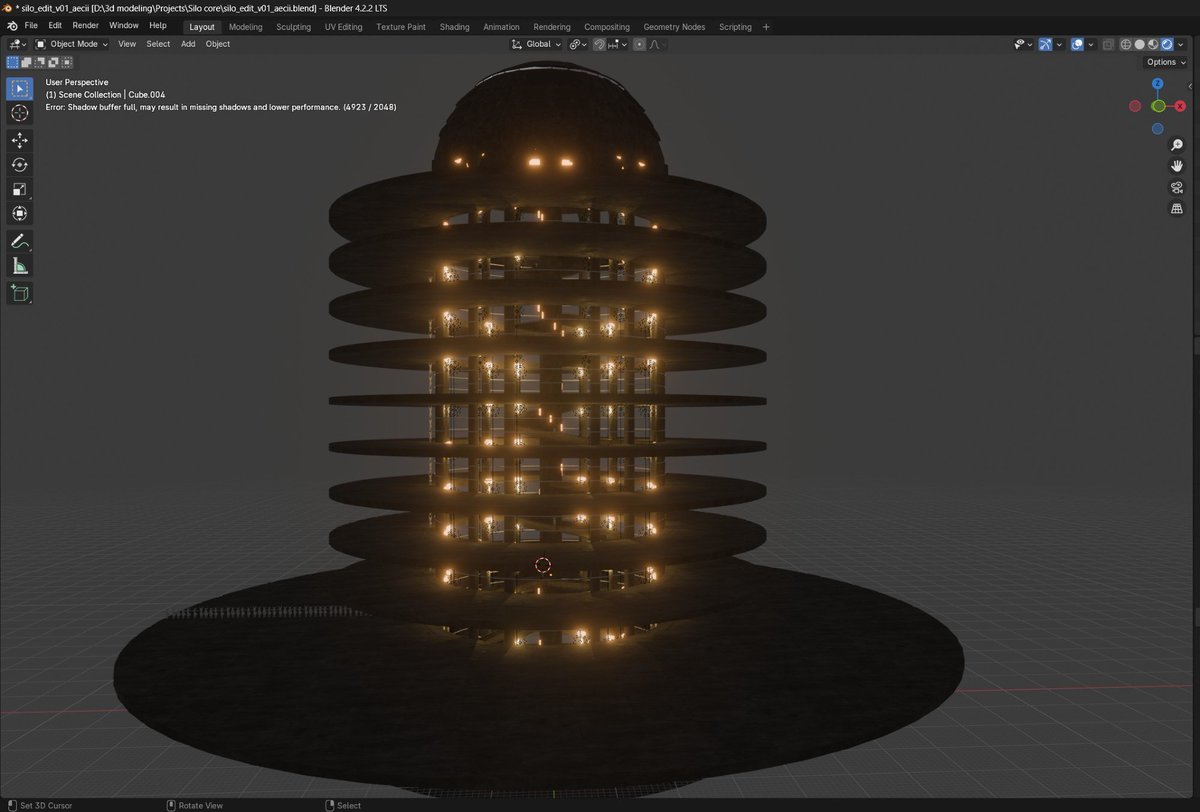Click the Pan view hand icon
The height and width of the screenshot is (812, 1200).
1177,166
